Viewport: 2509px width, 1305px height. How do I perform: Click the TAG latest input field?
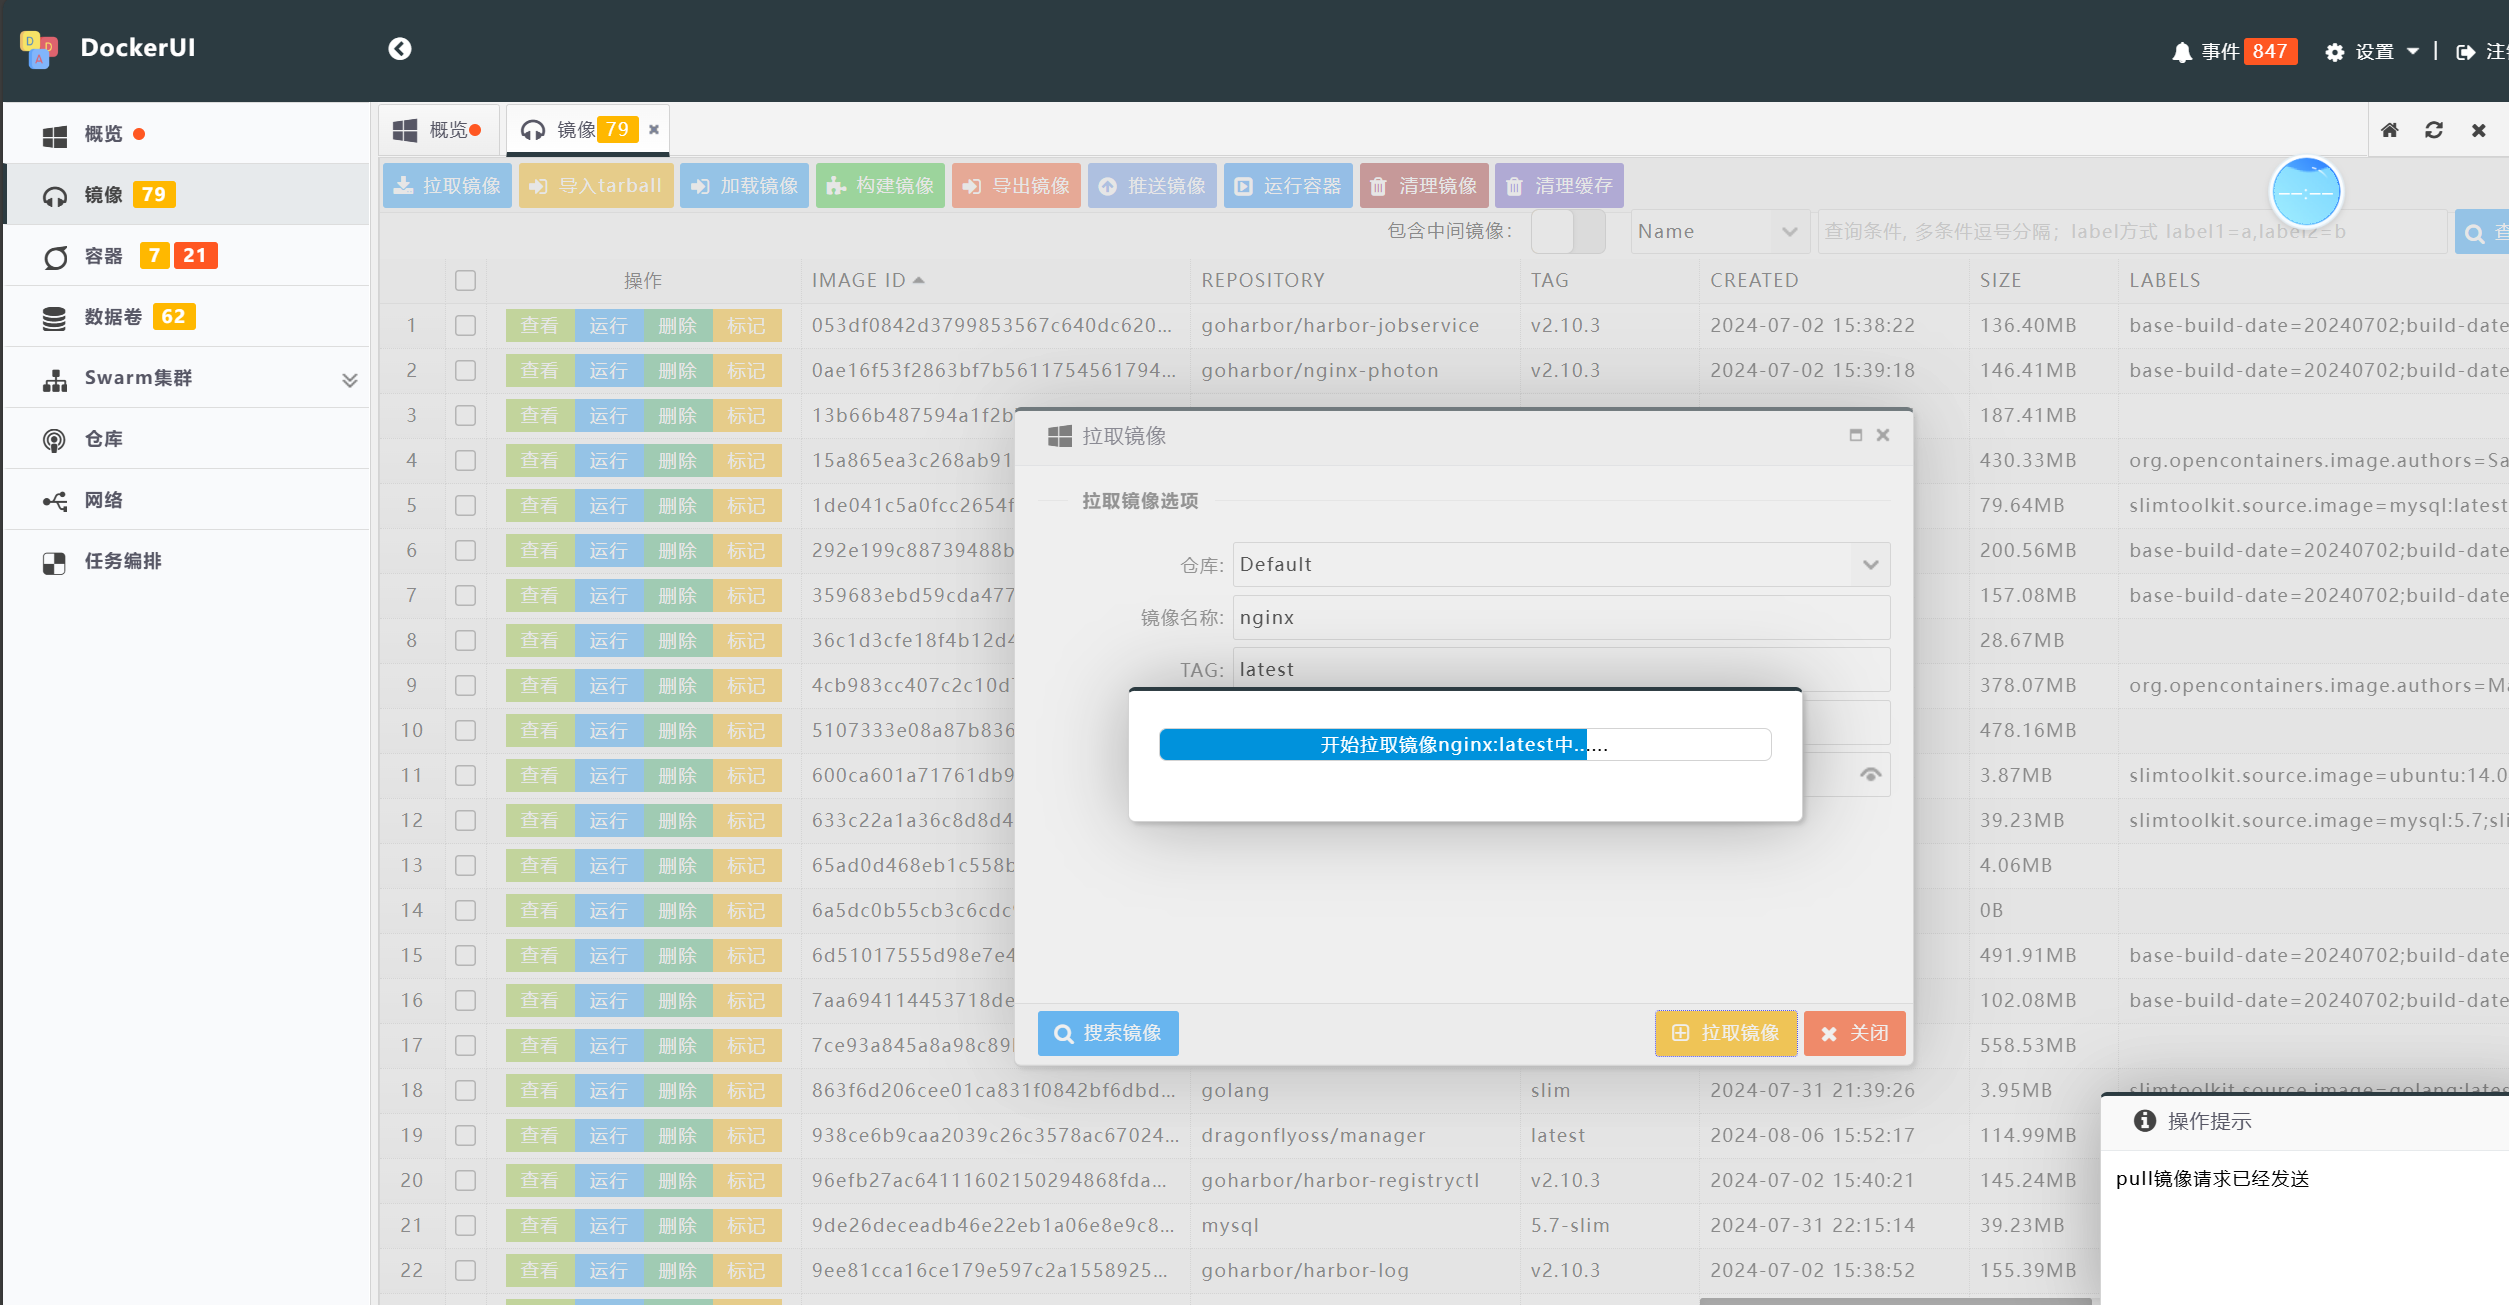(1561, 669)
